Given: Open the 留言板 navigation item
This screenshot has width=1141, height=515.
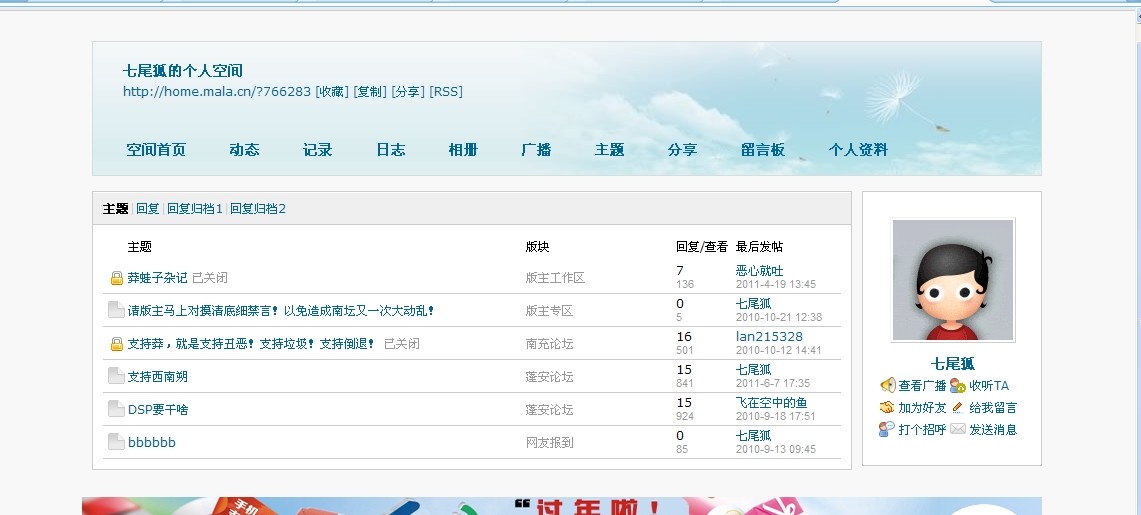Looking at the screenshot, I should pyautogui.click(x=763, y=150).
